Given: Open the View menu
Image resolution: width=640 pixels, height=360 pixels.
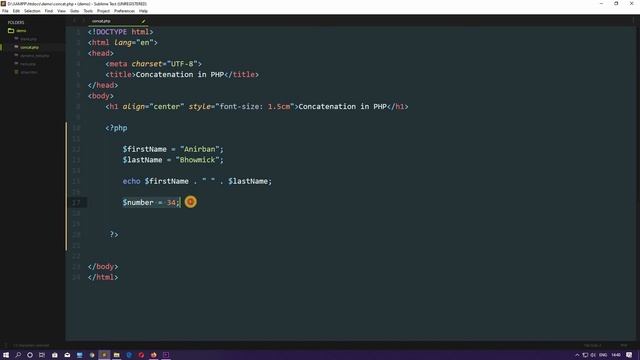Looking at the screenshot, I should coord(61,11).
